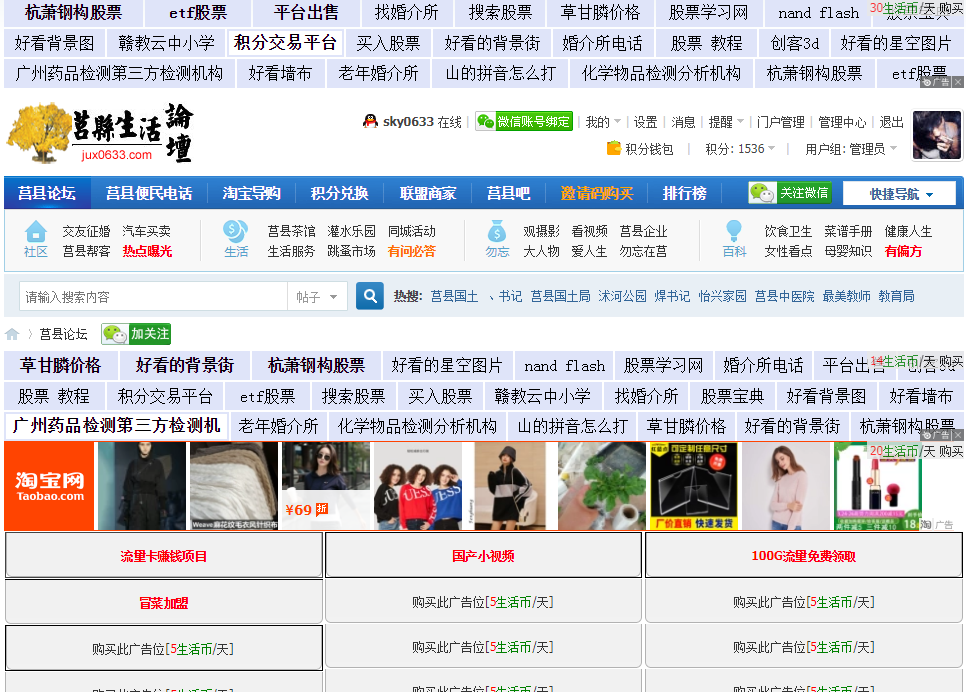Expand the 用户组: 管理员 dropdown
This screenshot has width=966, height=692.
click(851, 149)
